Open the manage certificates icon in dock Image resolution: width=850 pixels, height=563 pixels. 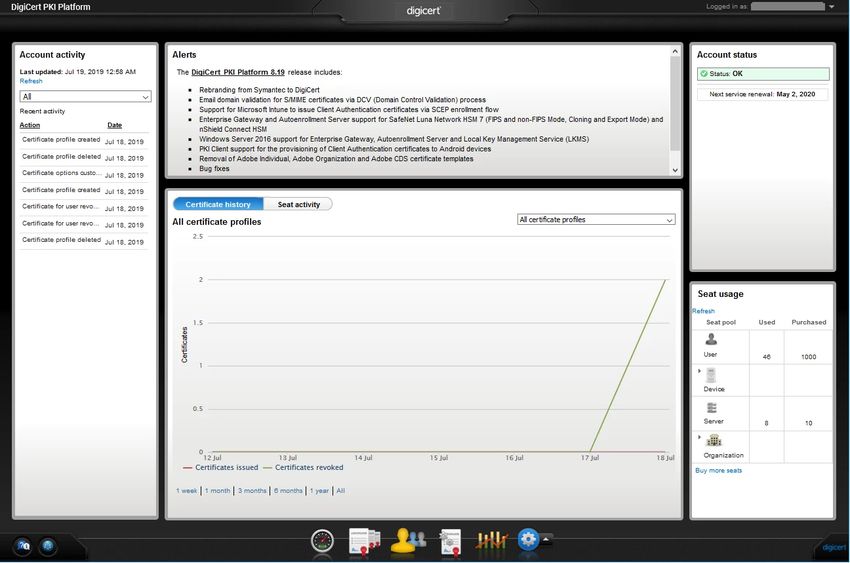coord(364,540)
